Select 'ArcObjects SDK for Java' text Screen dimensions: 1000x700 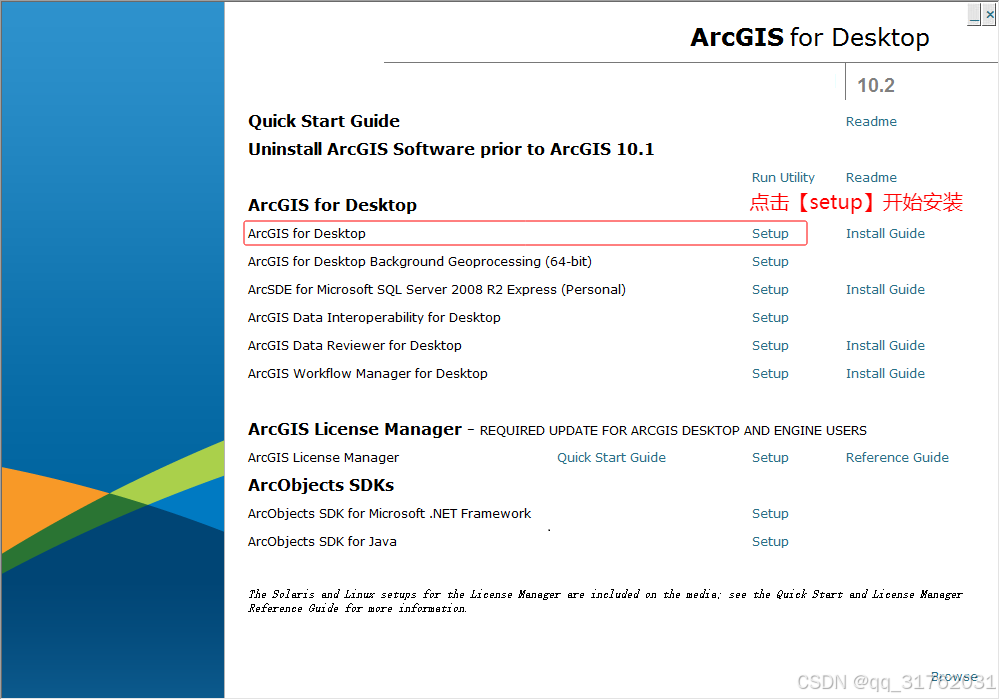[x=322, y=542]
